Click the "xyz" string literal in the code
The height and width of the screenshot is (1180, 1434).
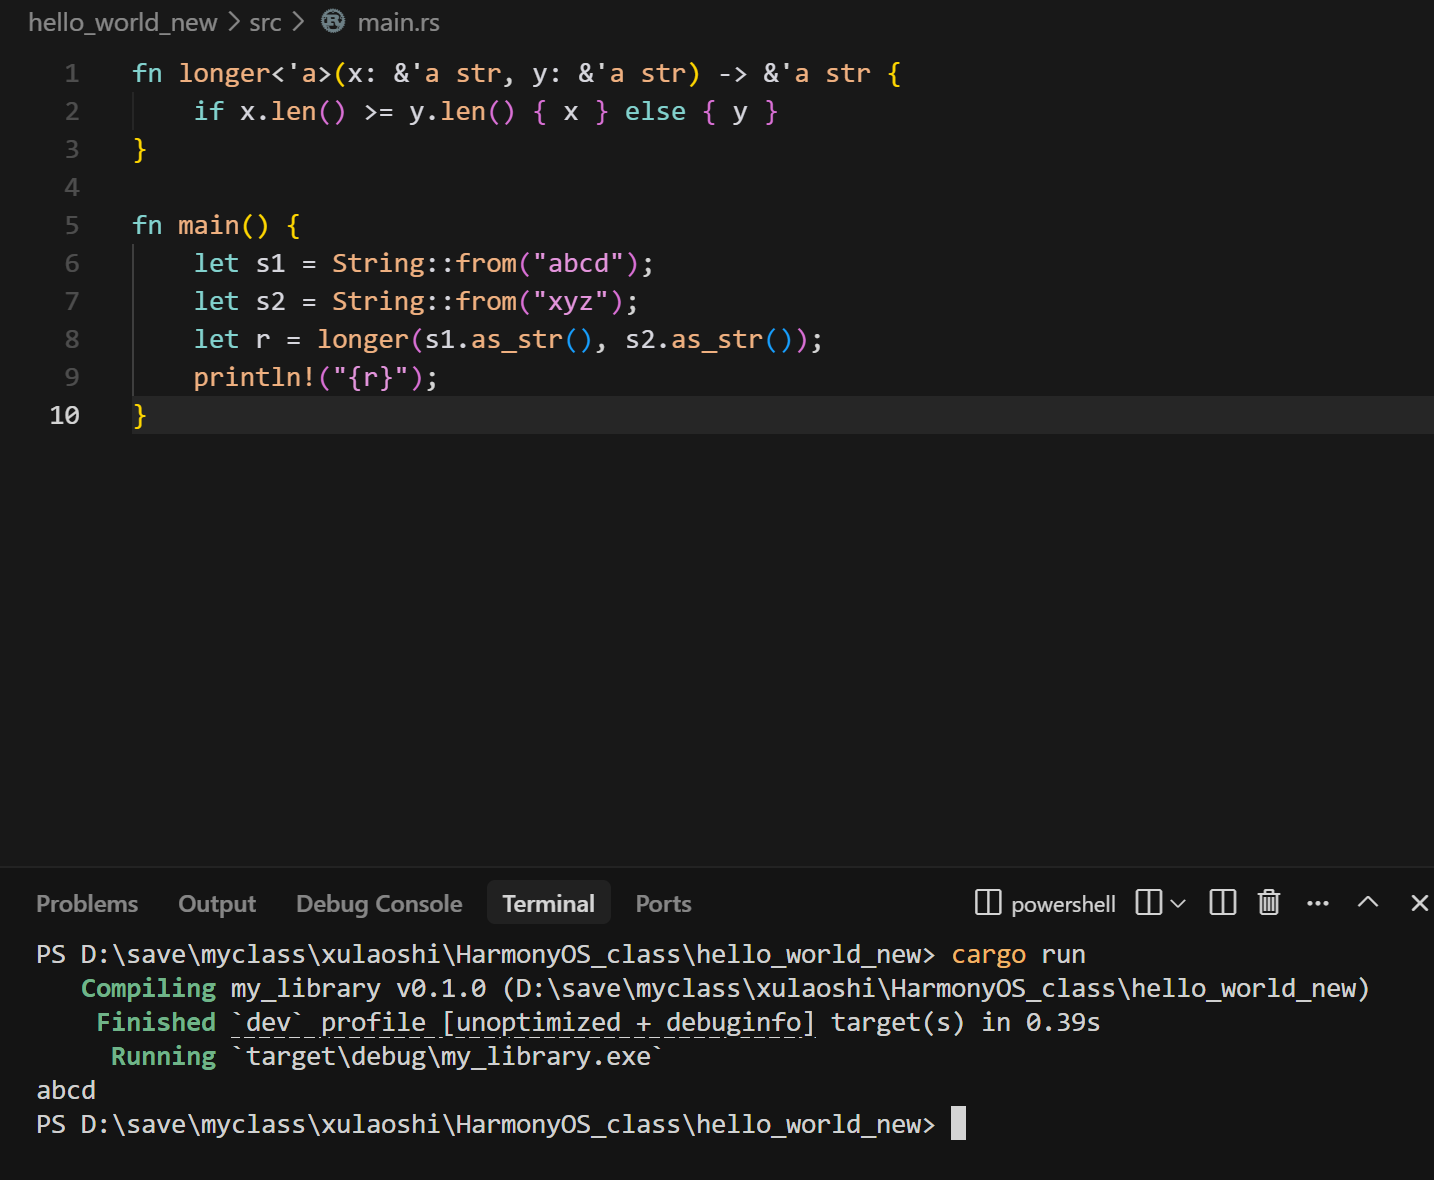coord(571,302)
